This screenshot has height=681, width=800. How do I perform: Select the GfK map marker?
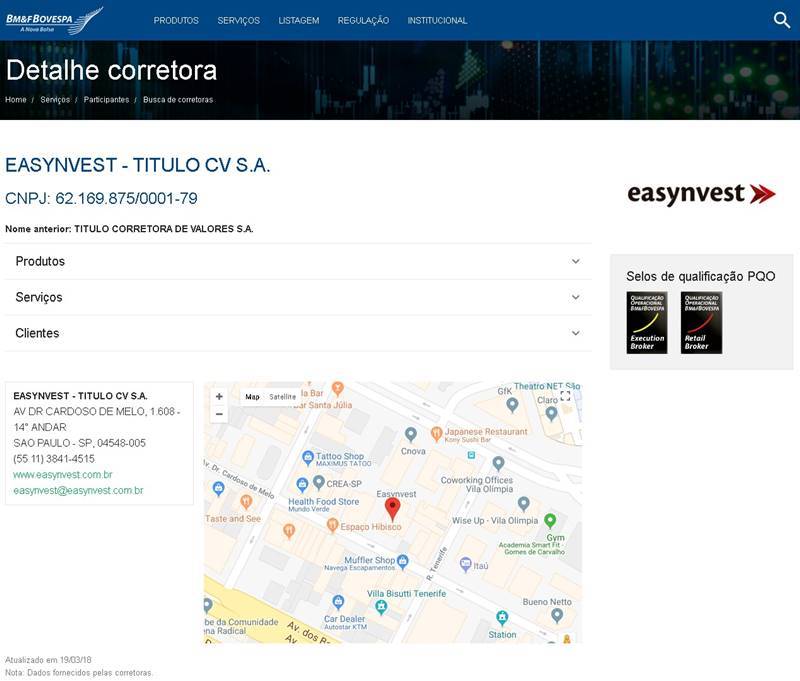click(x=512, y=405)
